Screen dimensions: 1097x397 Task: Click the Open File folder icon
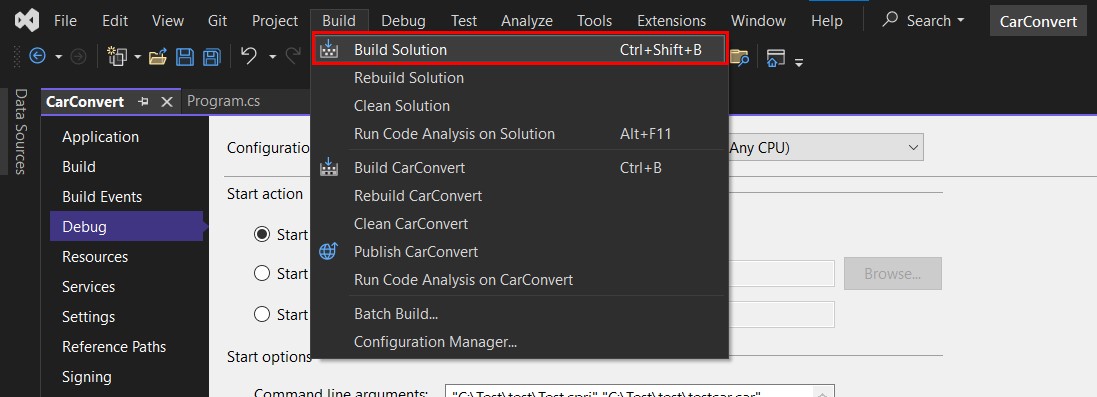158,57
